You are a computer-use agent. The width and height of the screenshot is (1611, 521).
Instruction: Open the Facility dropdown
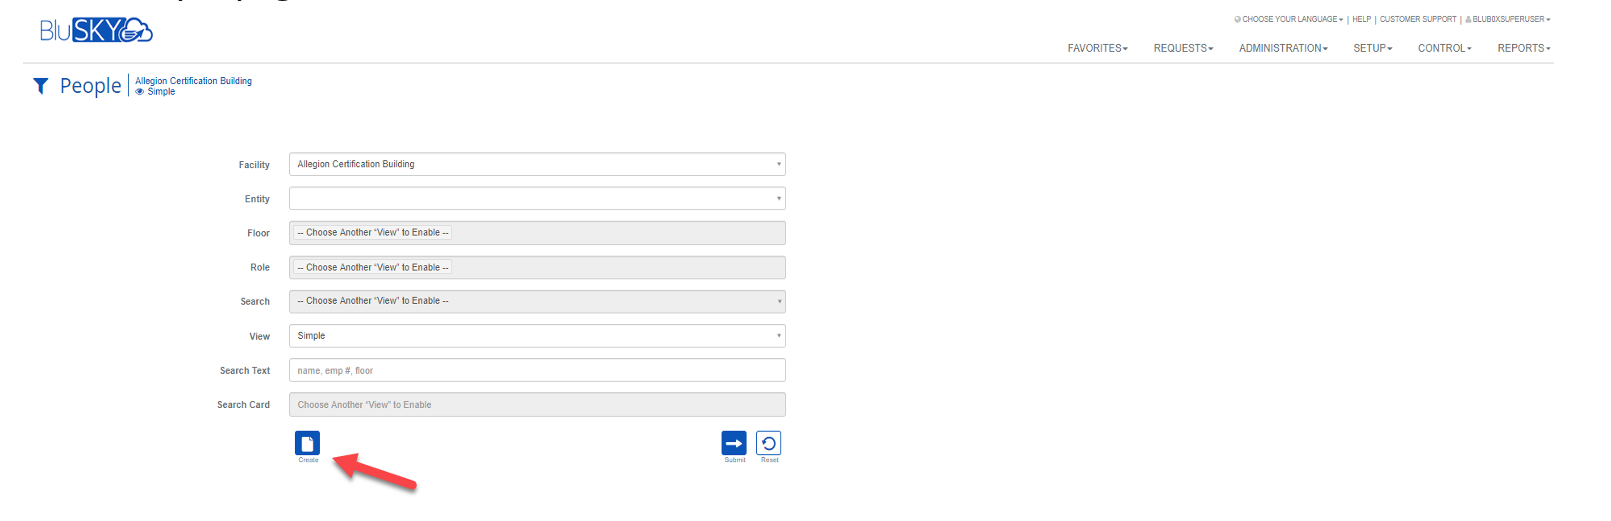536,164
